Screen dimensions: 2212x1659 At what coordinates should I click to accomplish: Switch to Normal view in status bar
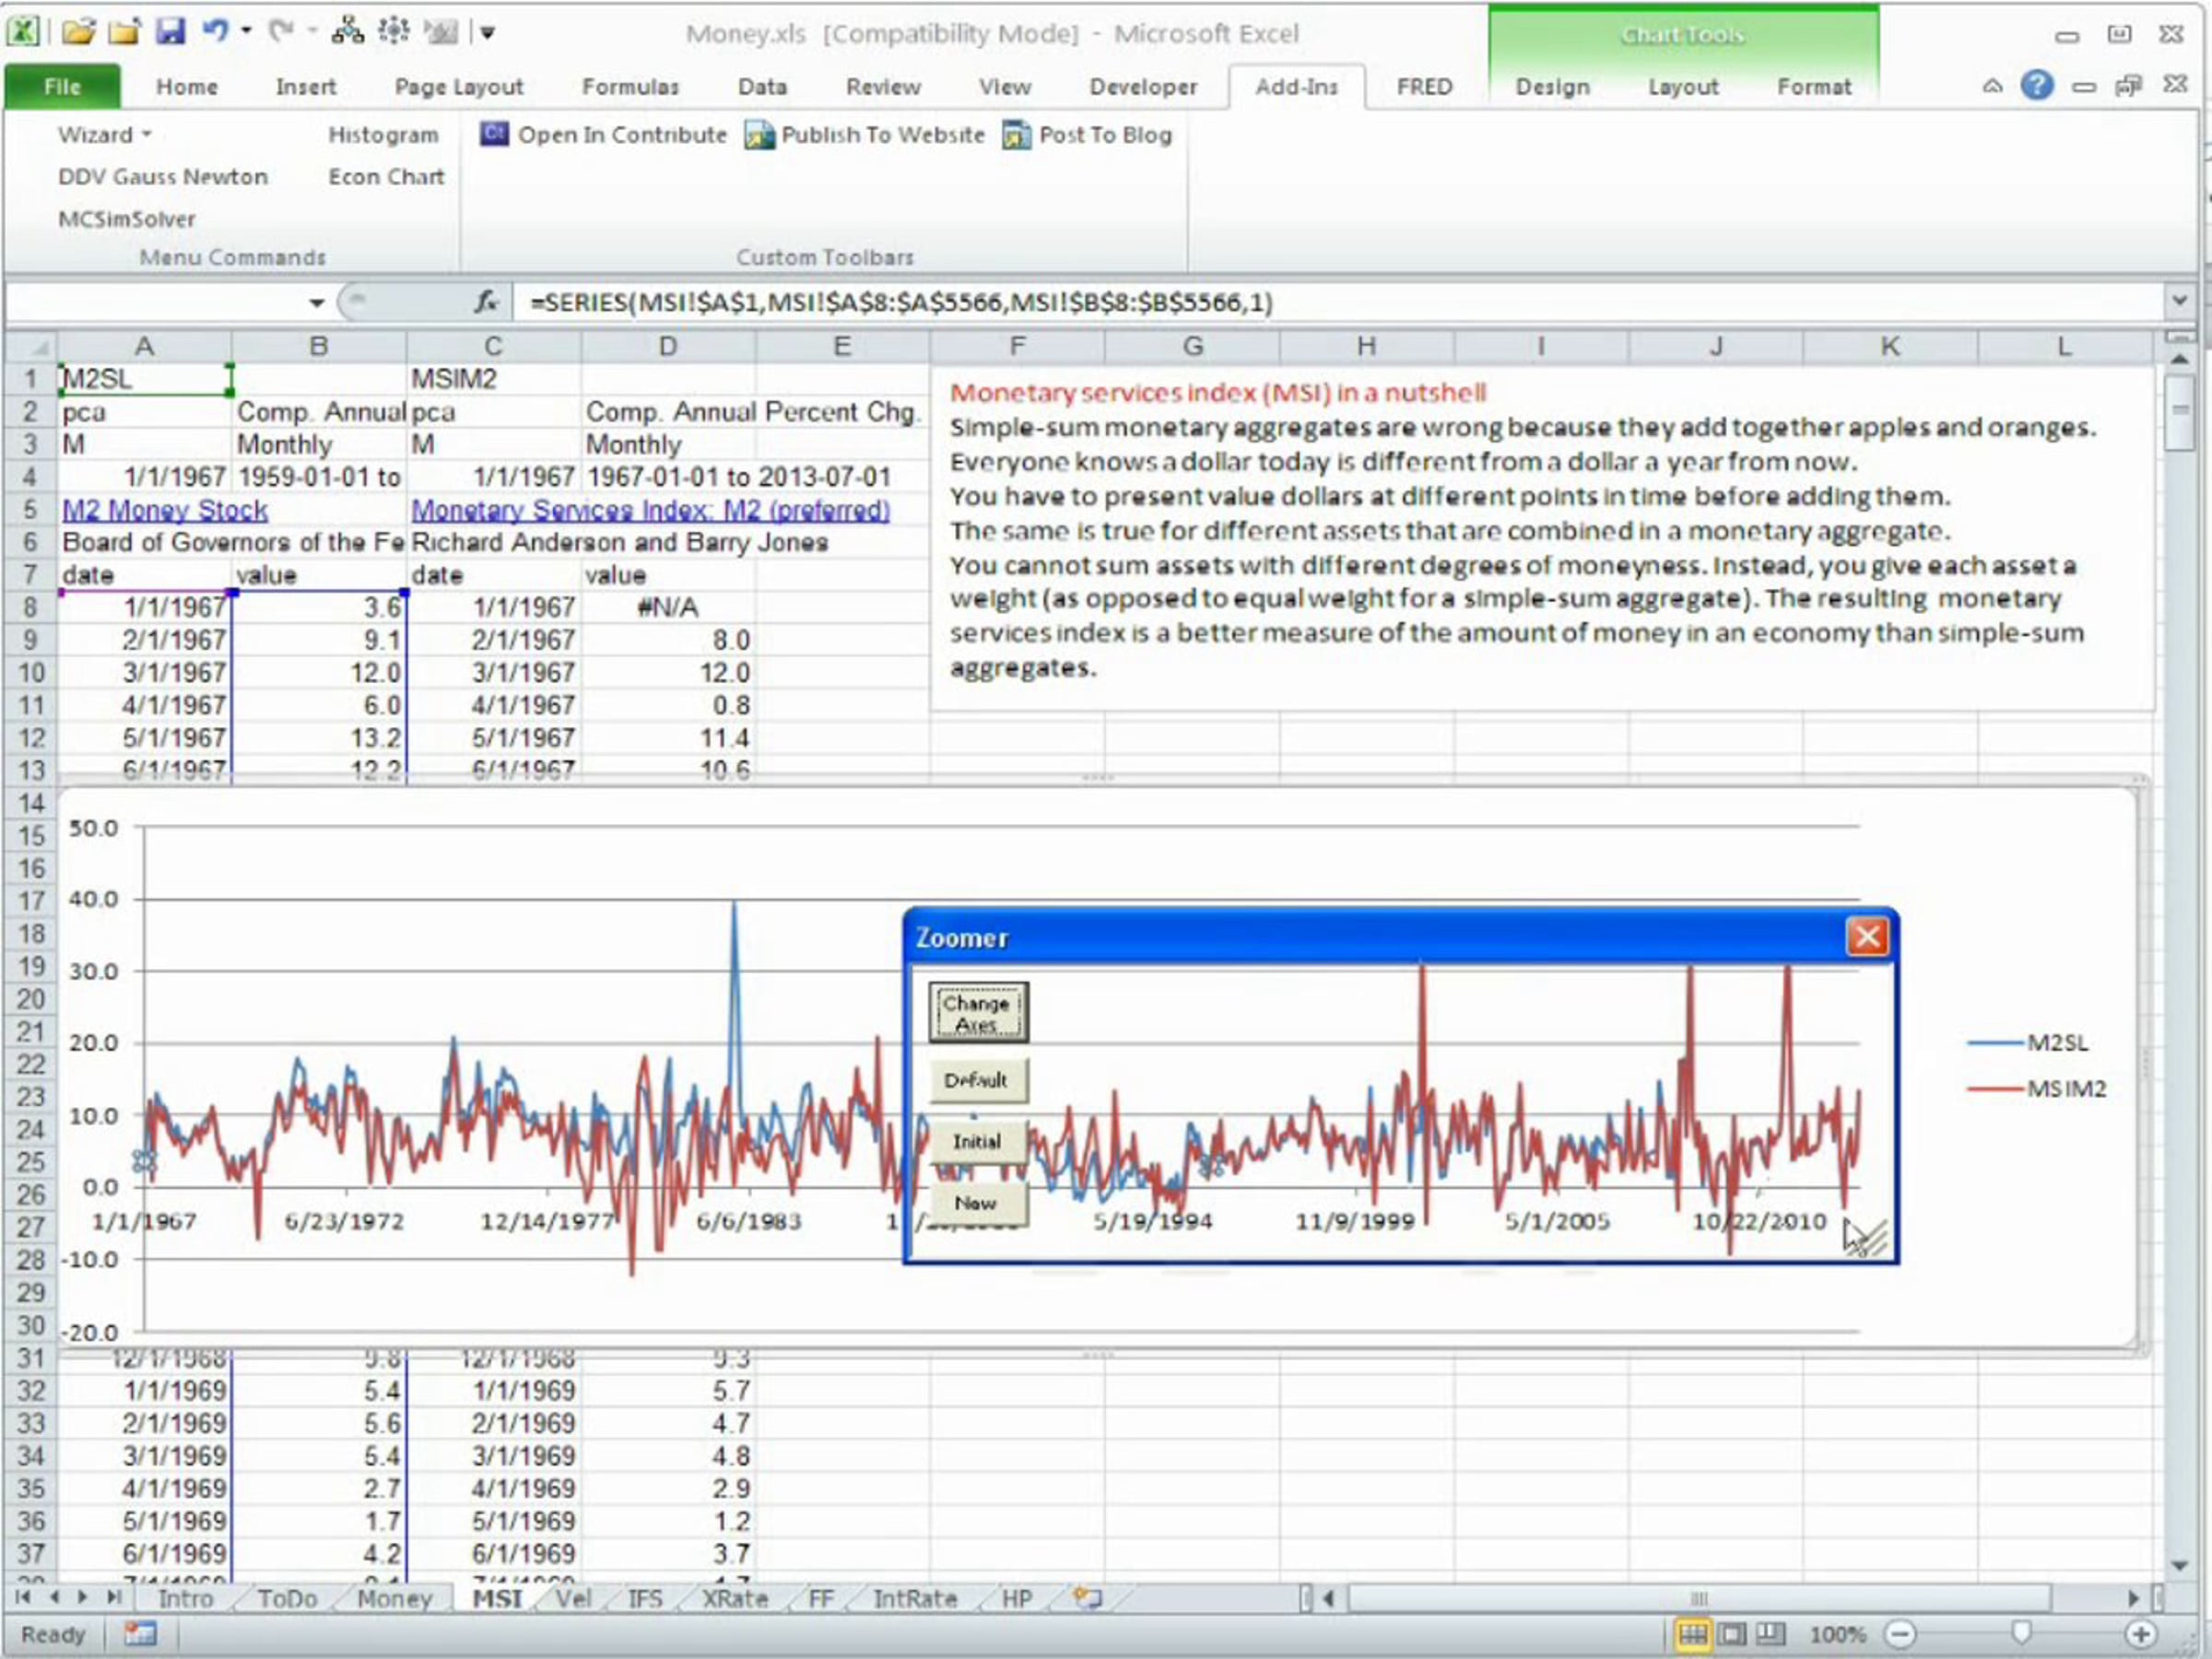click(1693, 1635)
